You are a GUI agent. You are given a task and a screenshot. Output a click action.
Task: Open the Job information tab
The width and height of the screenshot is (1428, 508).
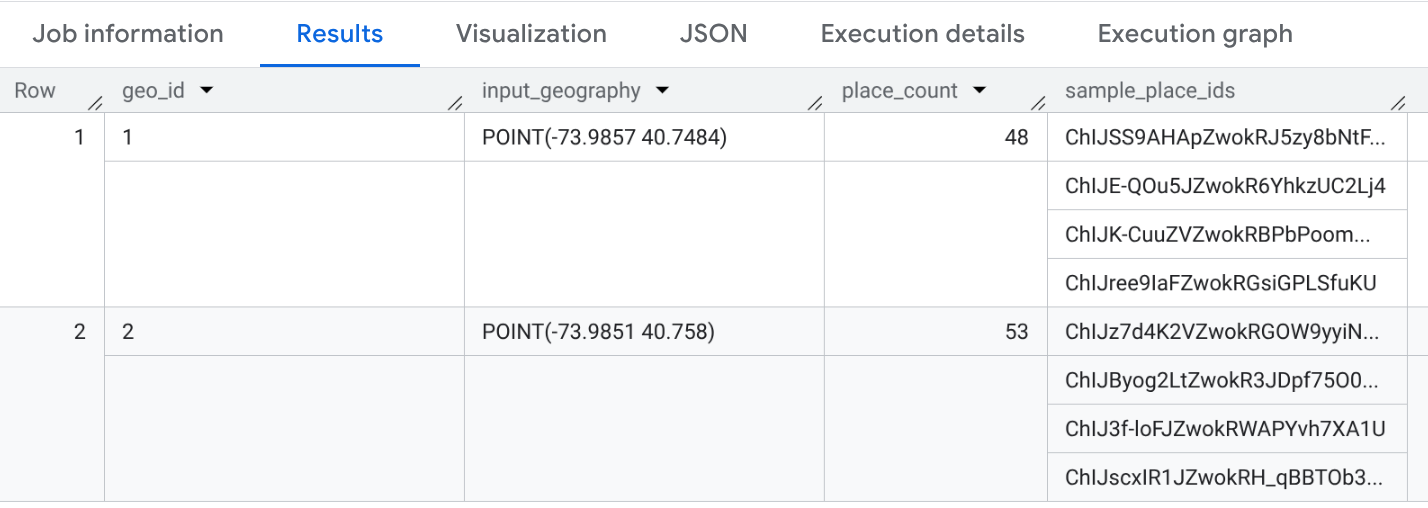(x=128, y=34)
